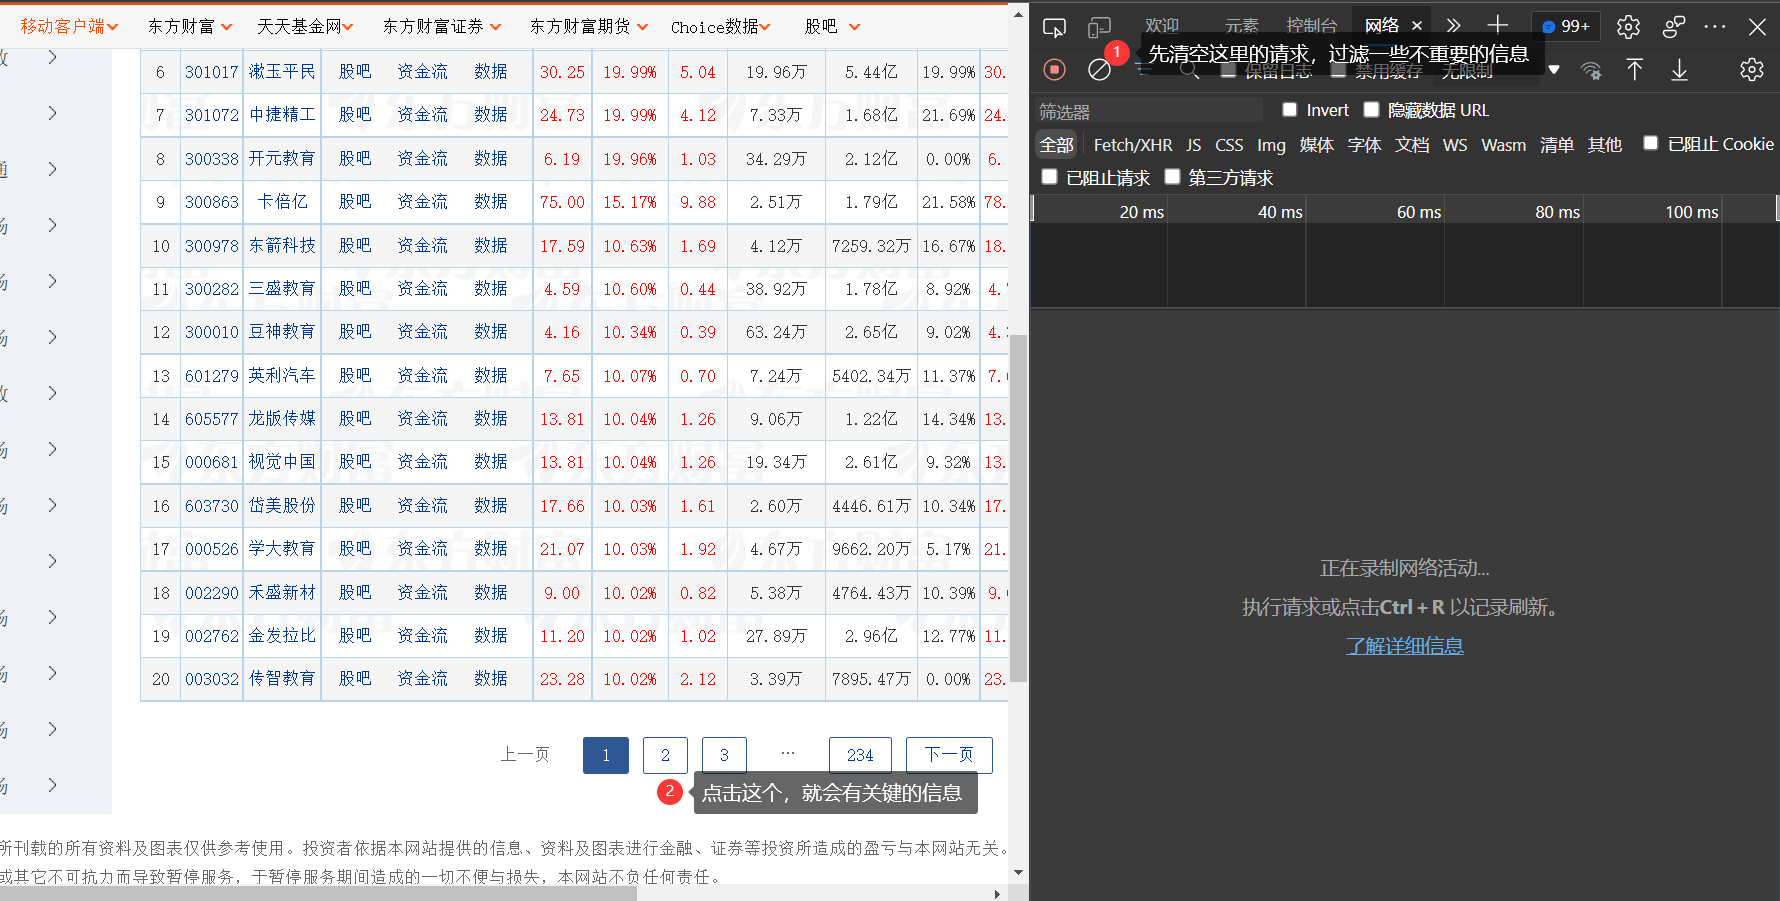Jump to last page 234
The width and height of the screenshot is (1780, 901).
pos(860,755)
